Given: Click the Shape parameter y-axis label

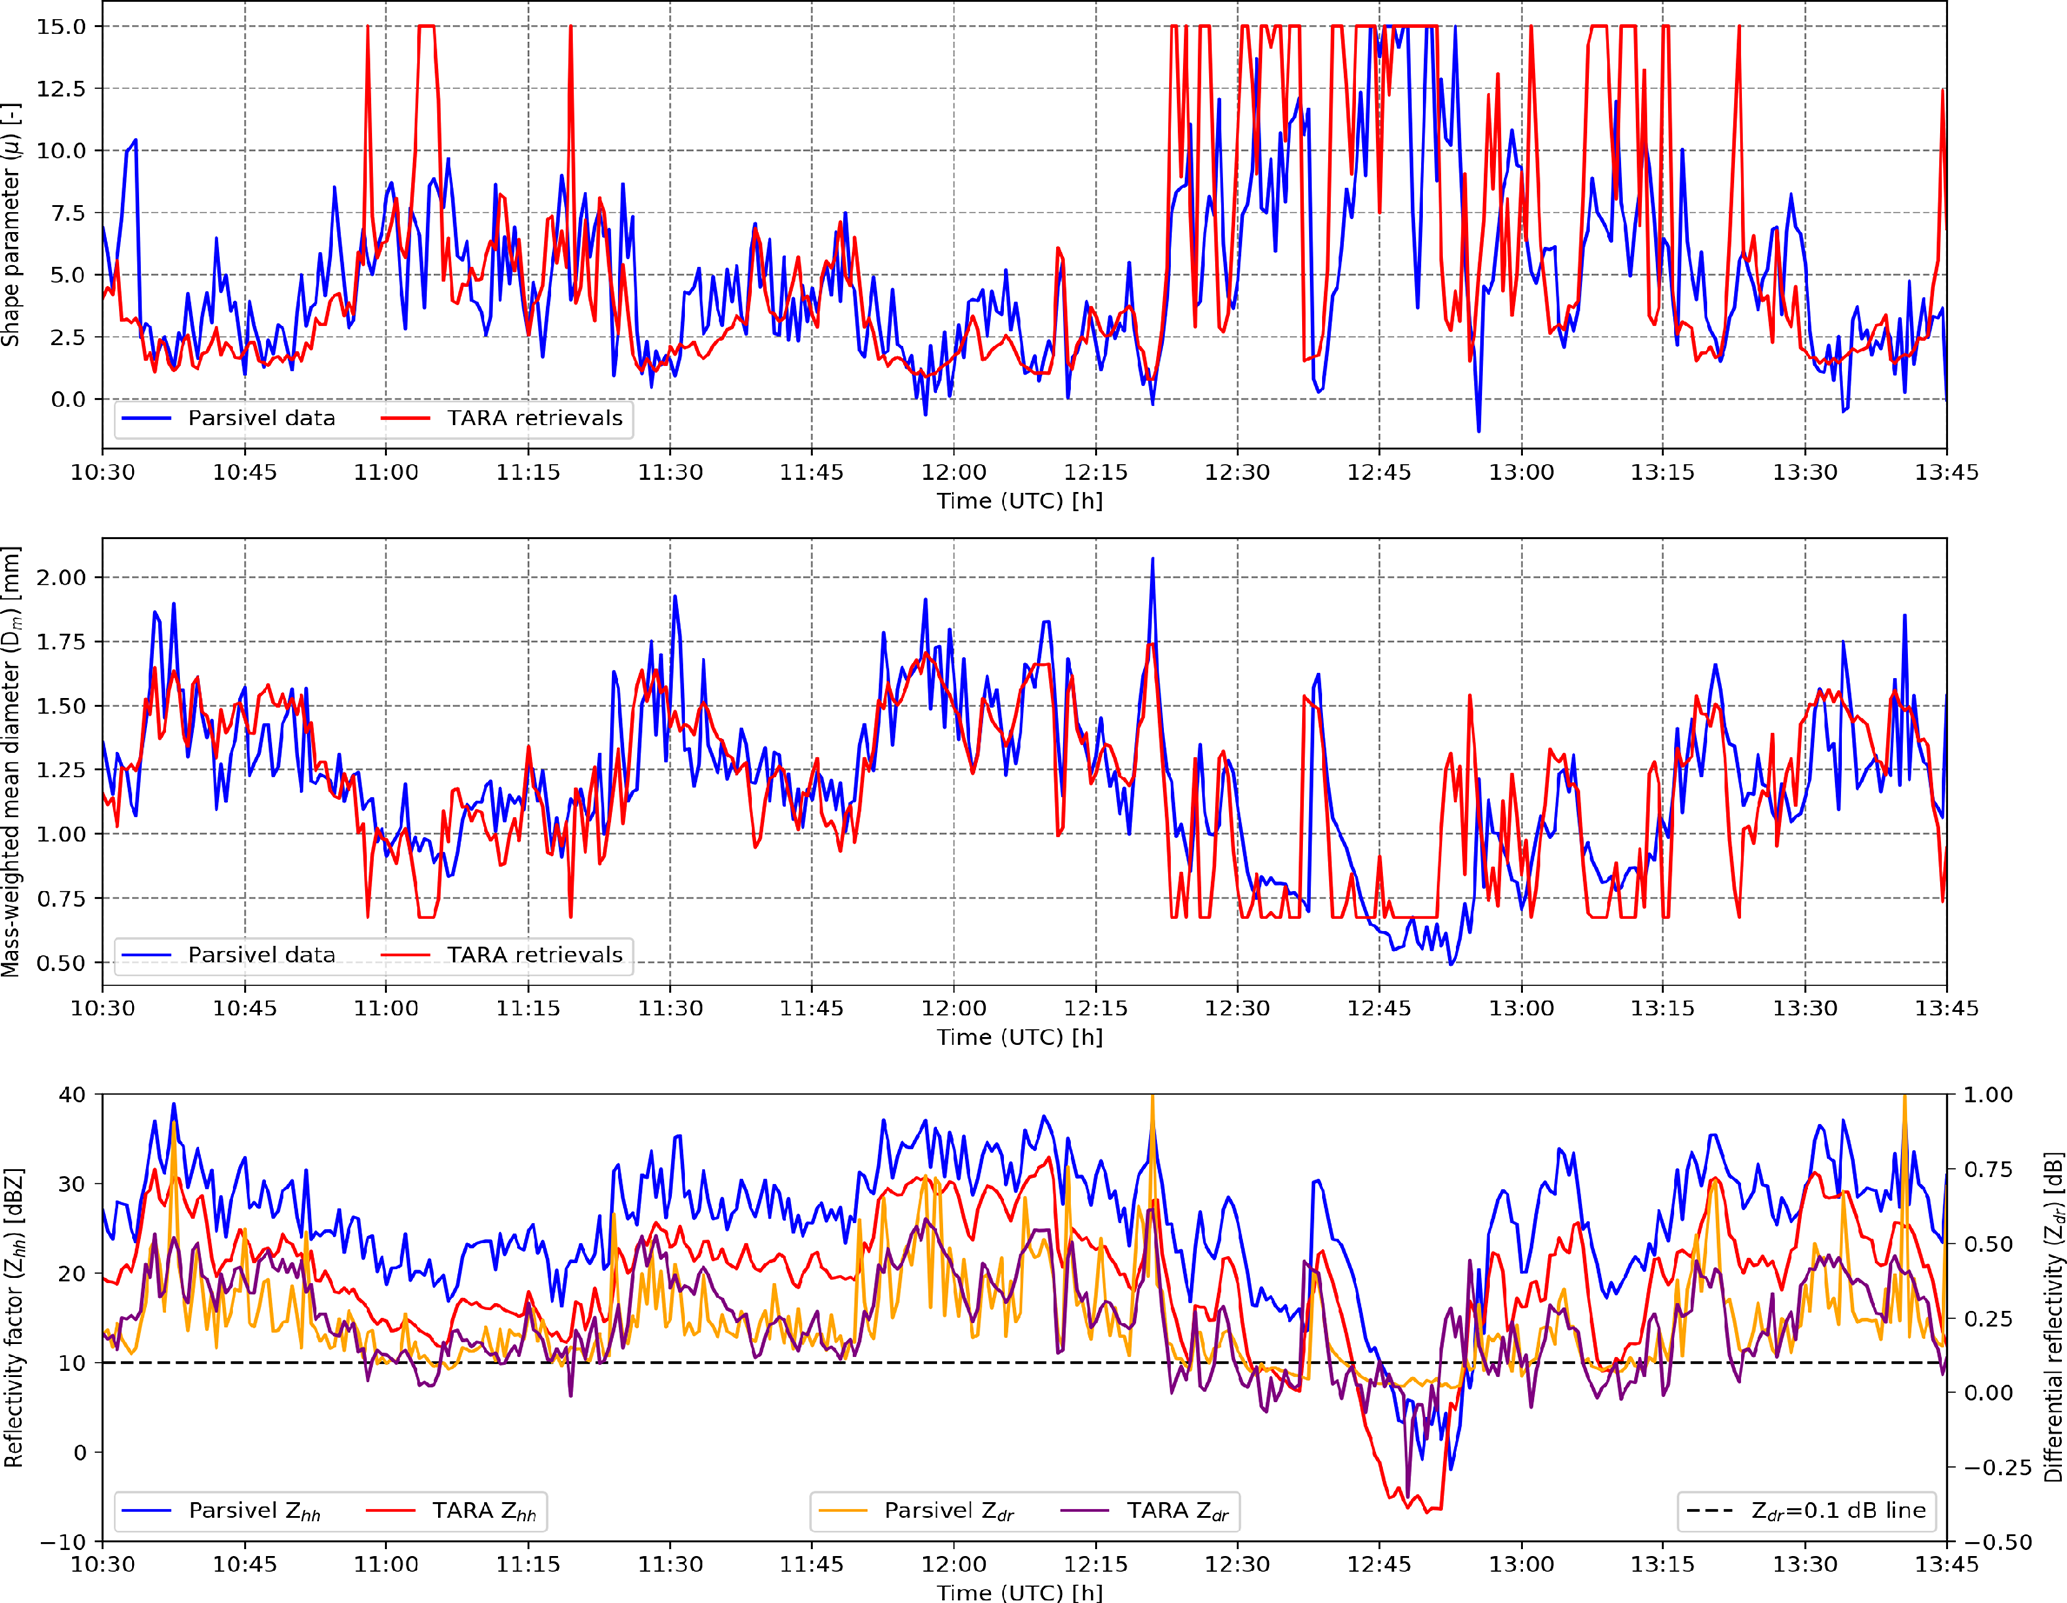Looking at the screenshot, I should [11, 225].
